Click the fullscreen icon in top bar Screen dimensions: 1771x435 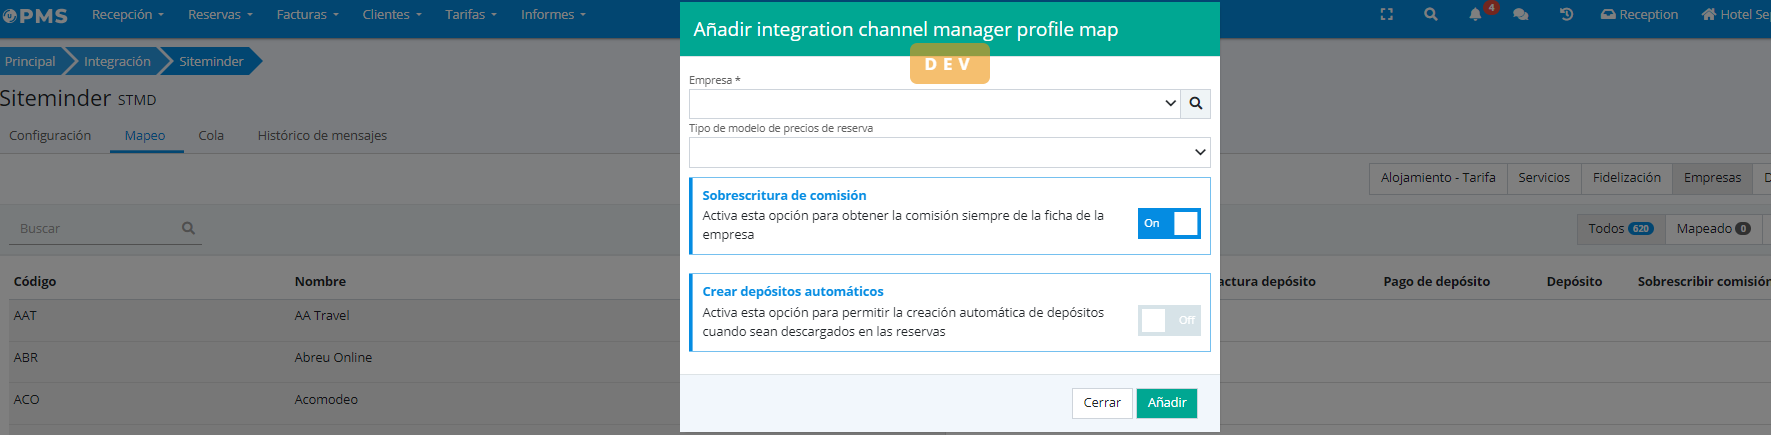pyautogui.click(x=1386, y=15)
